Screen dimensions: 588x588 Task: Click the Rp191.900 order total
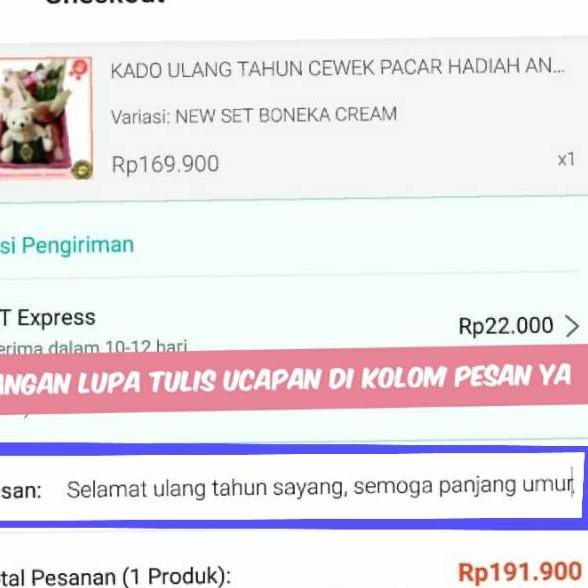520,572
